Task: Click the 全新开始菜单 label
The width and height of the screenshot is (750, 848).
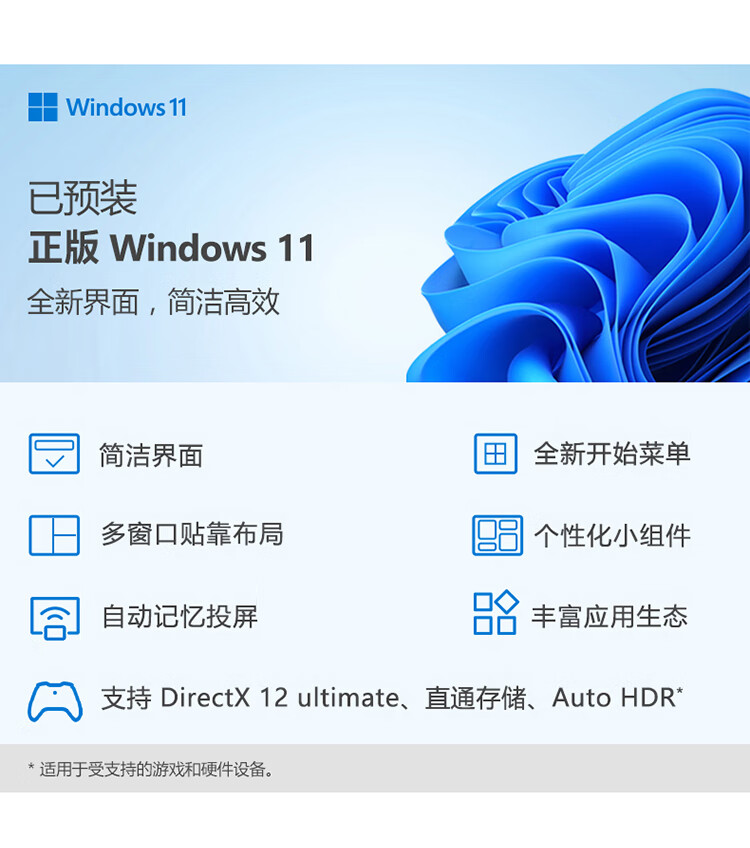Action: [x=612, y=454]
